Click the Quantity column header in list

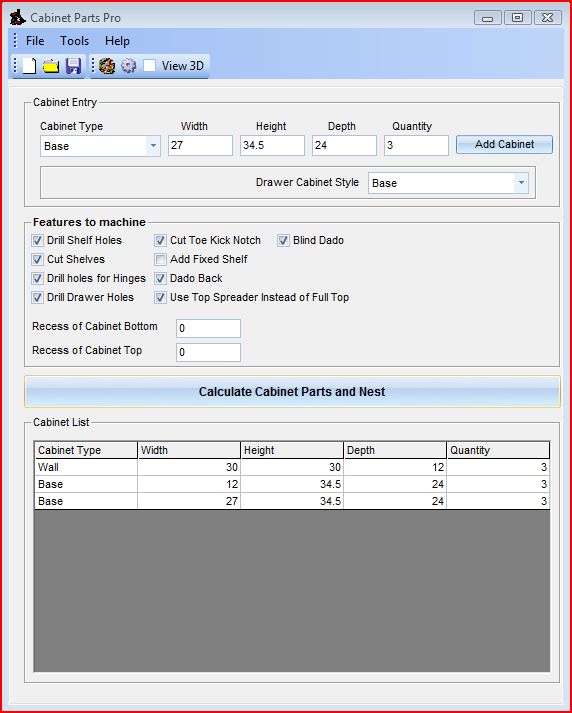(498, 450)
